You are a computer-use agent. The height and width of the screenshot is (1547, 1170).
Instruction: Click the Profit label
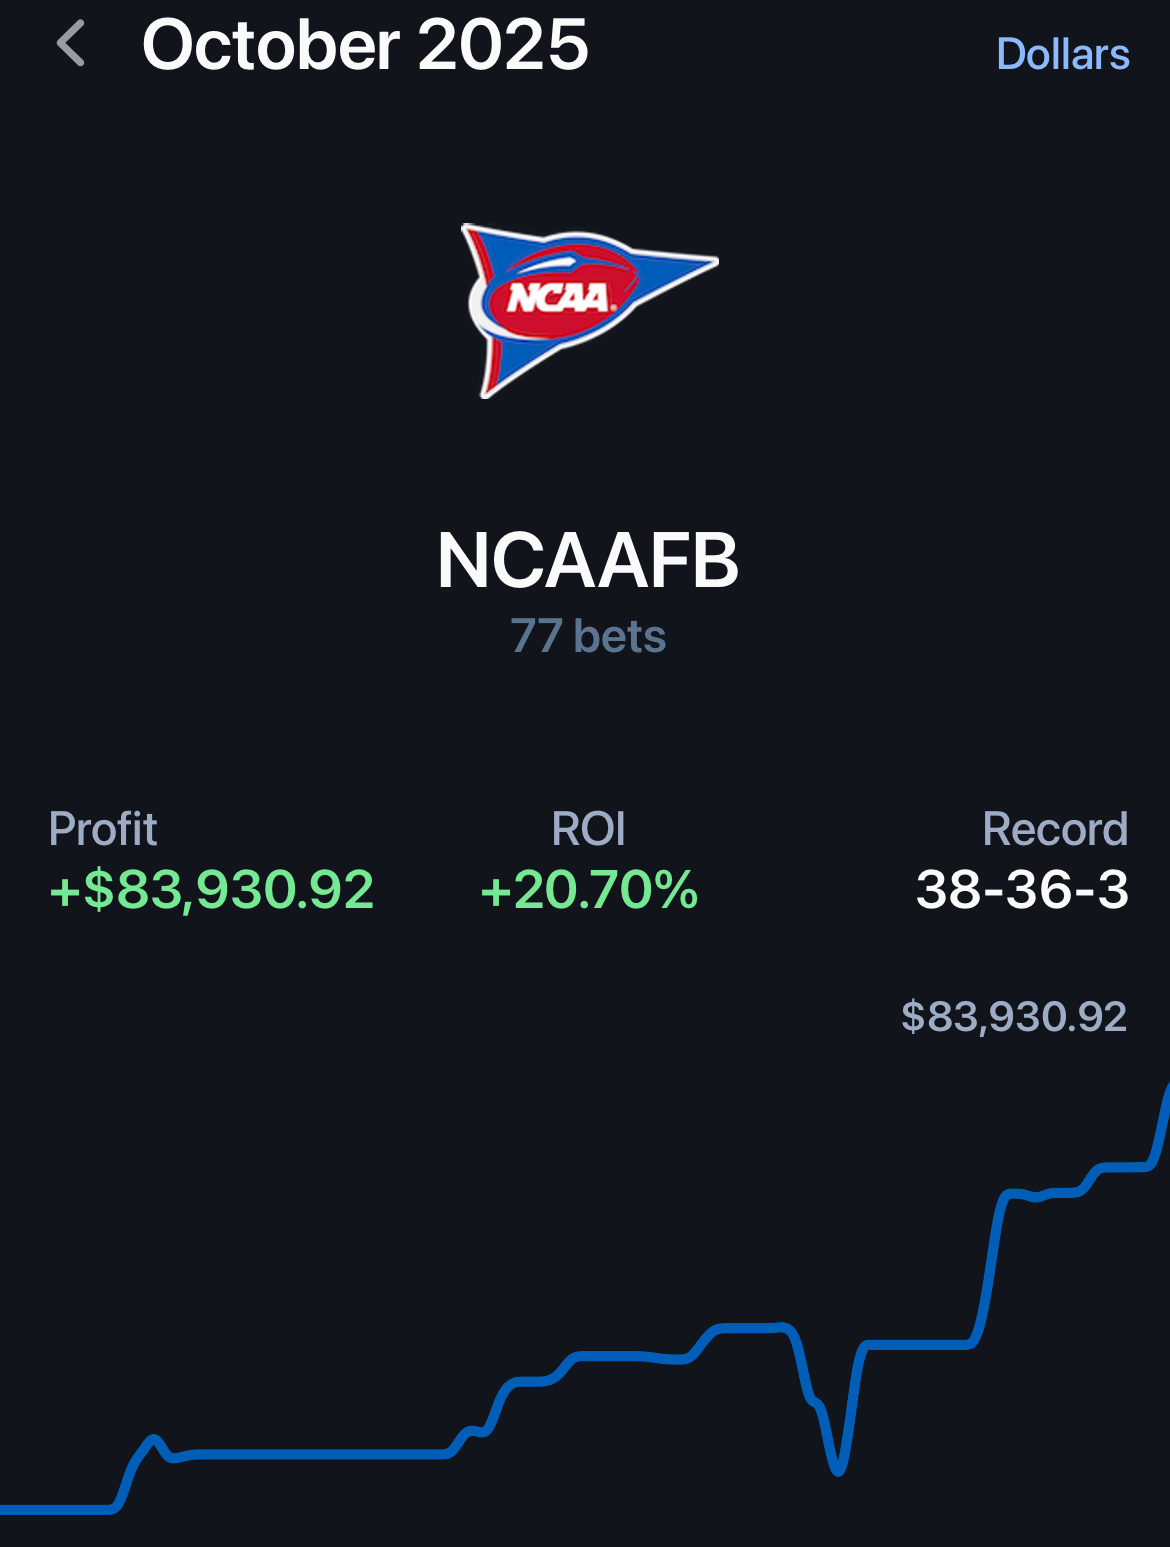tap(103, 829)
